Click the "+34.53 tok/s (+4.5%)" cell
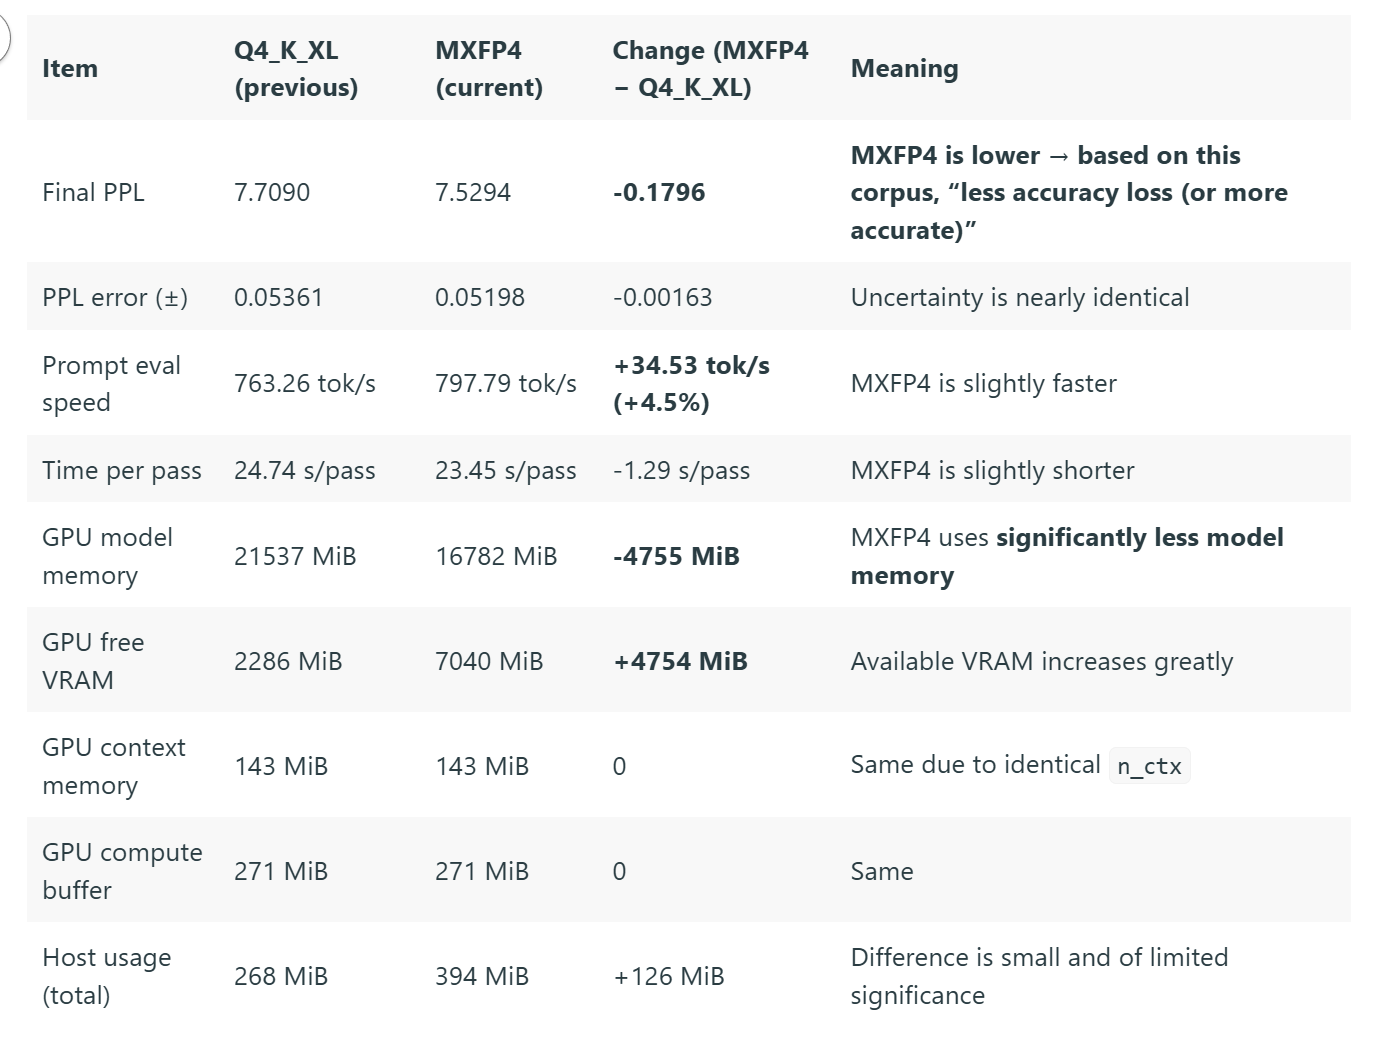The image size is (1378, 1044). 691,384
